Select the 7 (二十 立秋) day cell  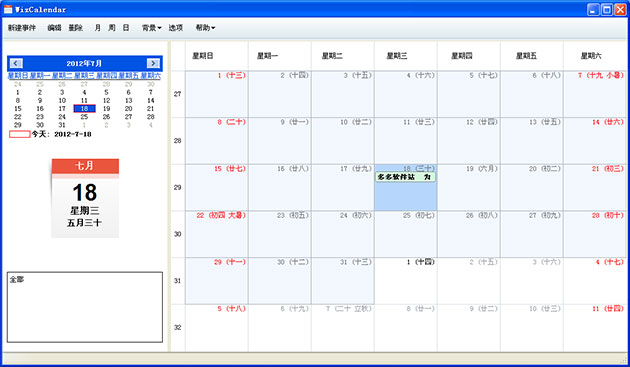[x=343, y=328]
